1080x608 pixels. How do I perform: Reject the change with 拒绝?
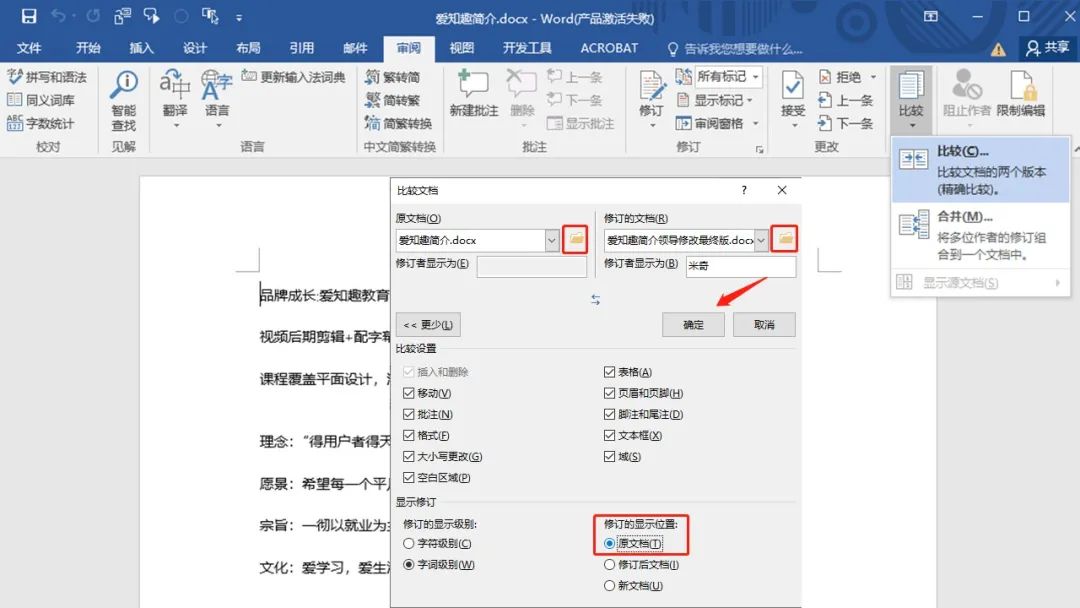840,77
